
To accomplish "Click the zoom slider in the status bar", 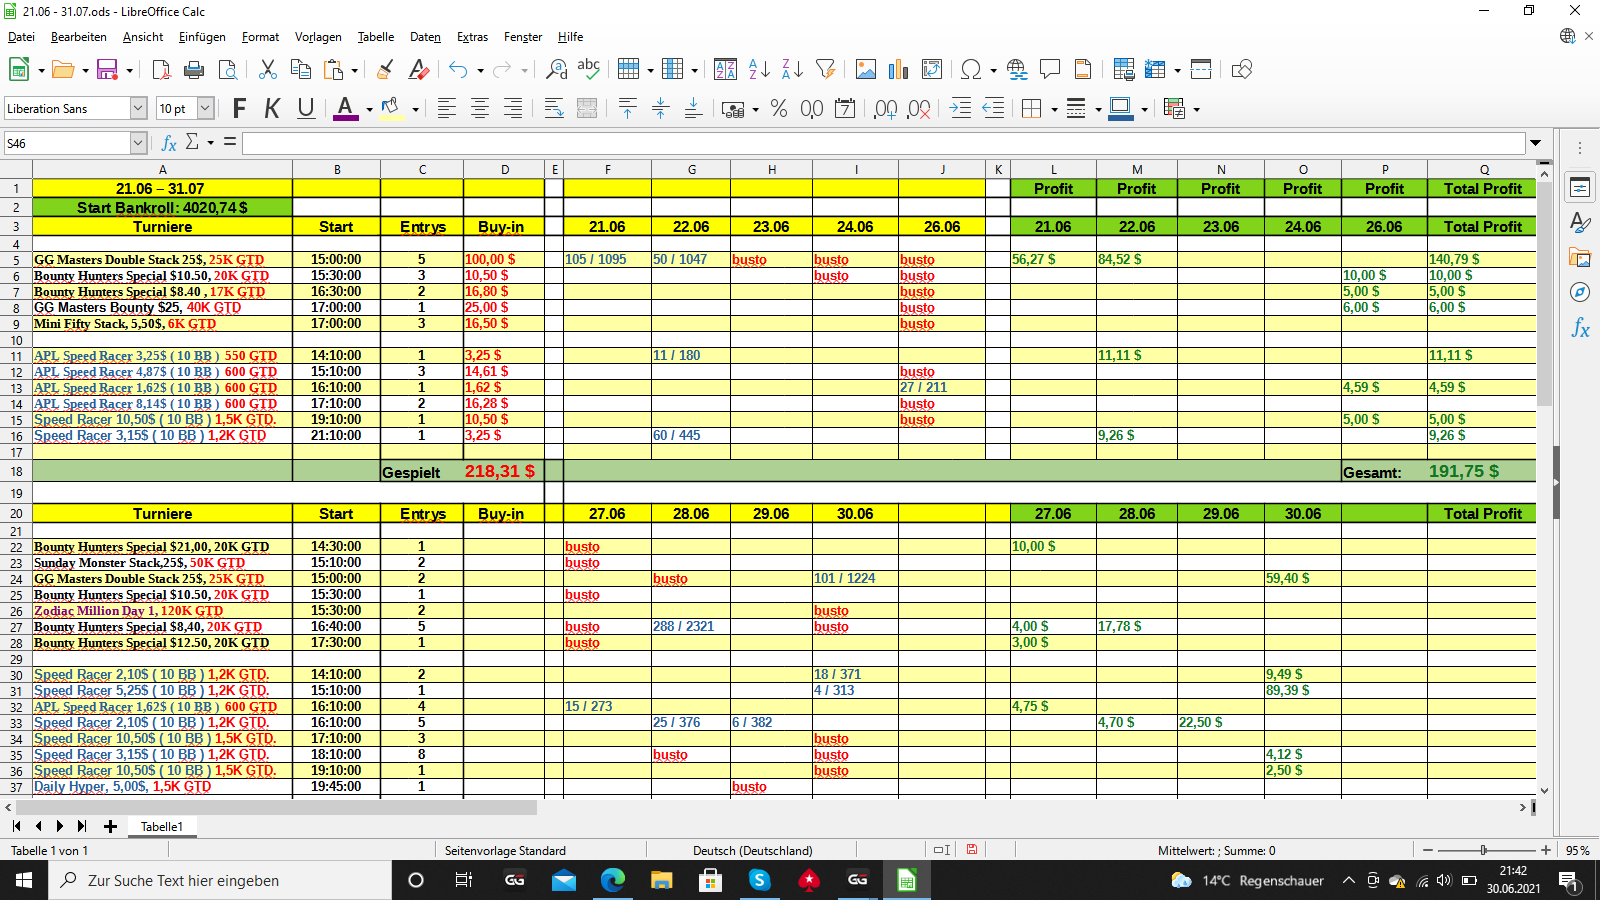I will pos(1484,850).
